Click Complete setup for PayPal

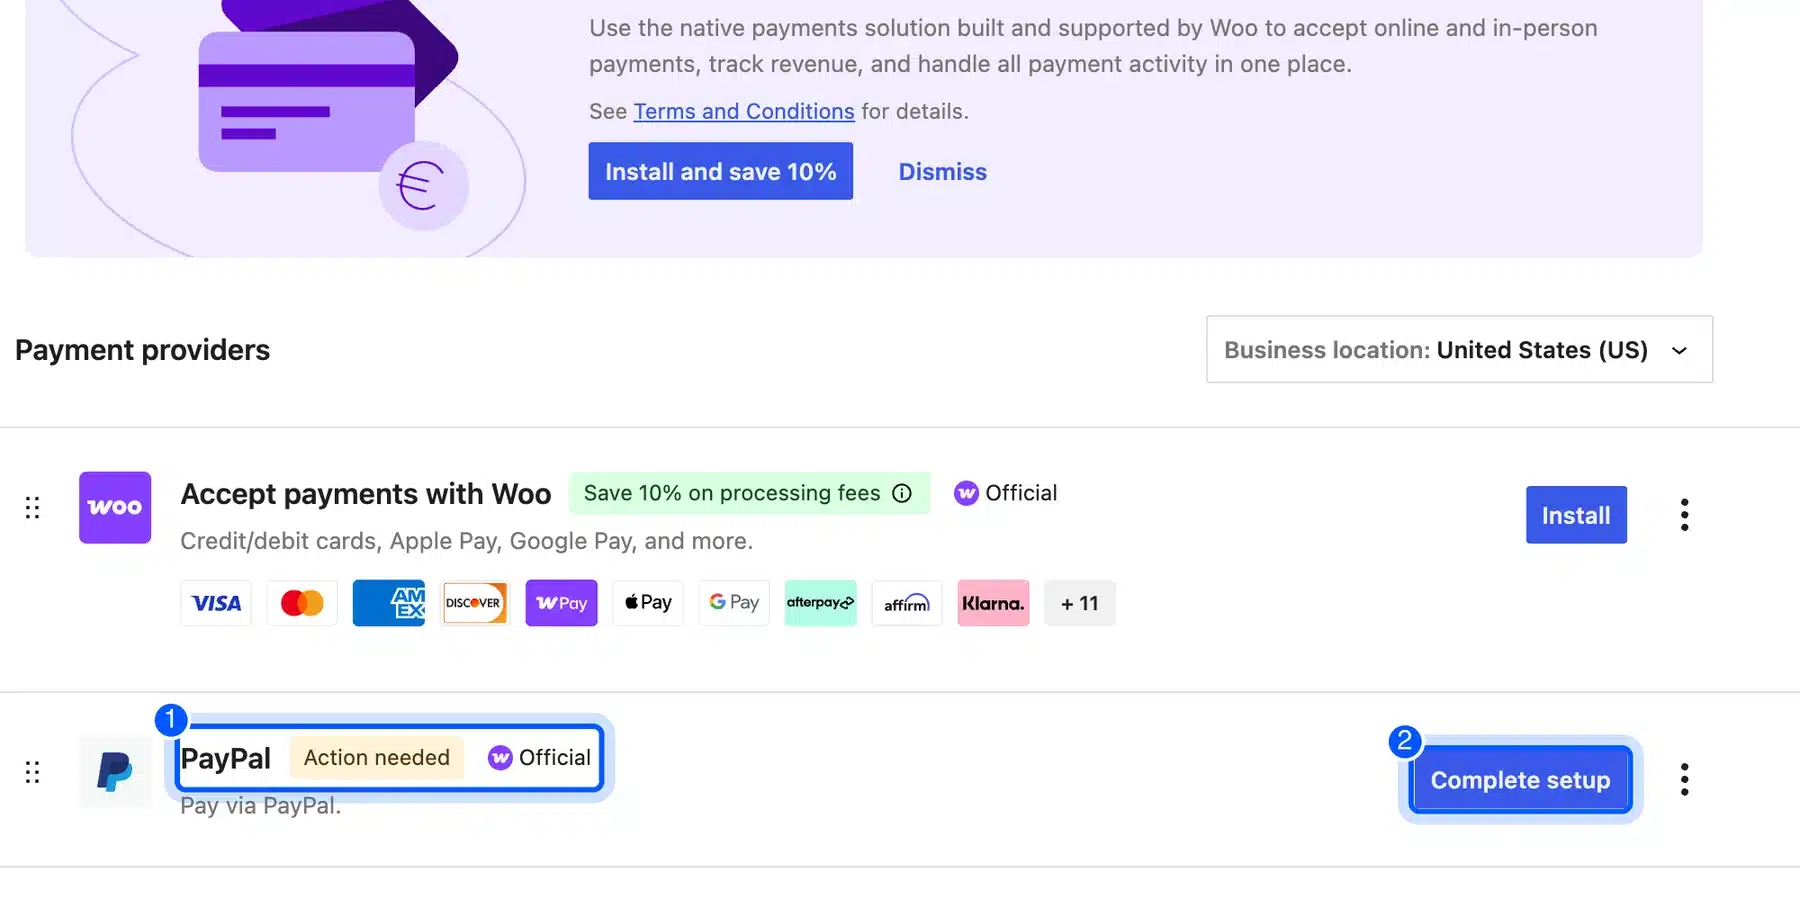click(1520, 780)
